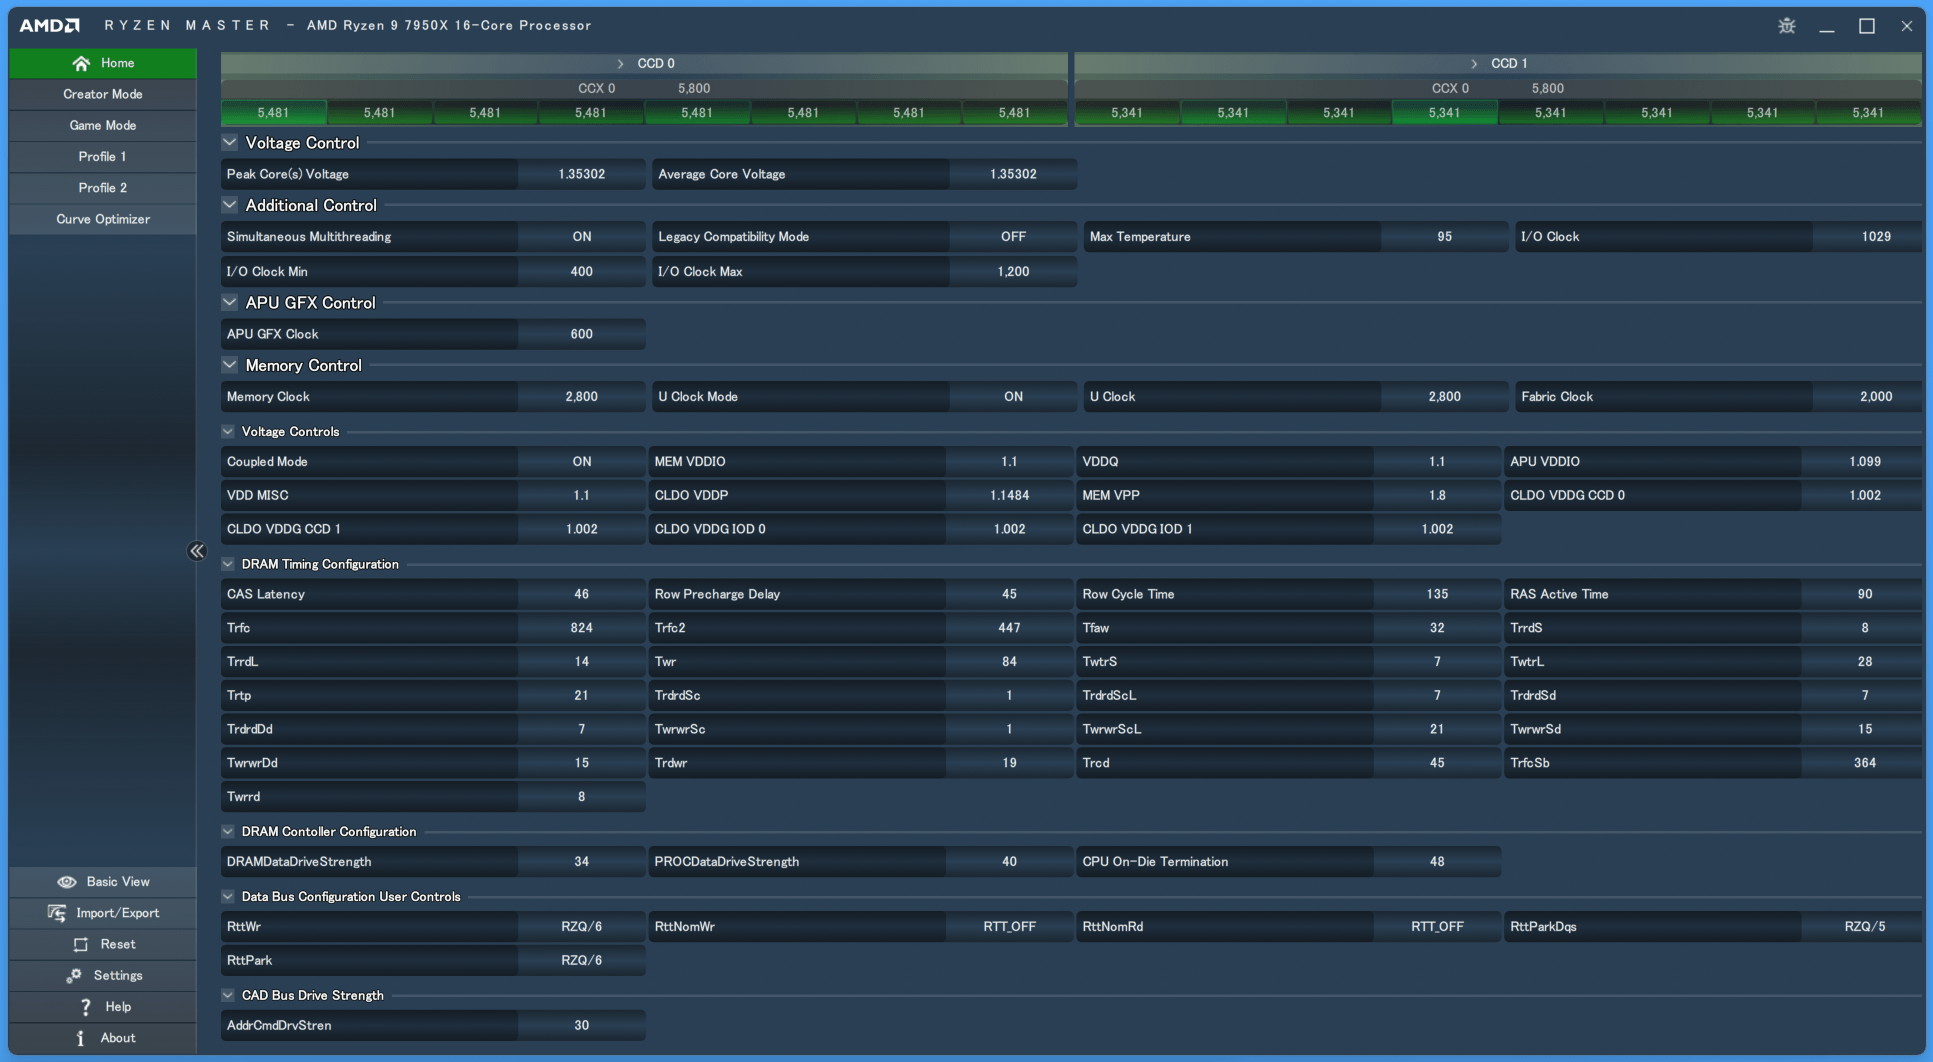Click U Clock Mode ON value
The image size is (1933, 1062).
(1013, 397)
